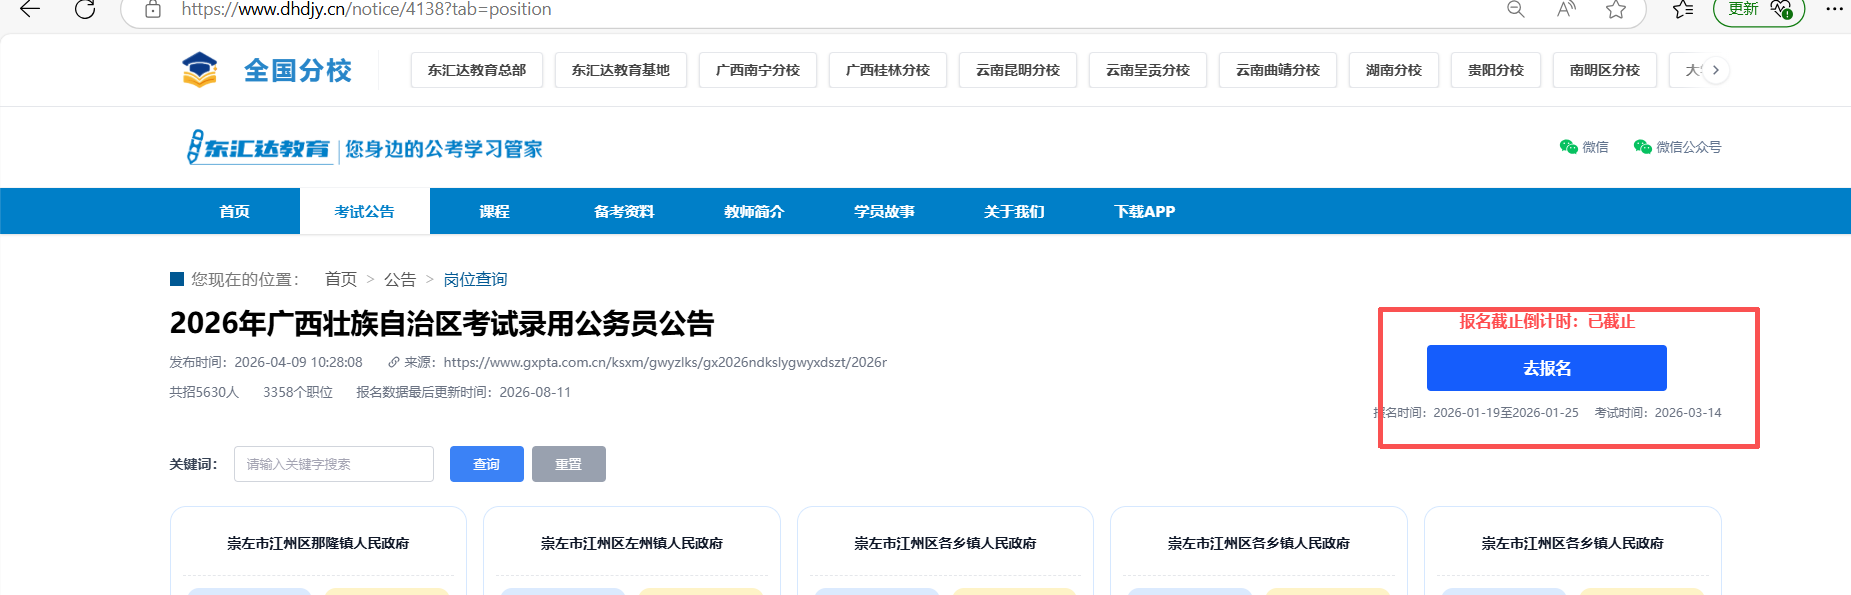Open 下载APP navigation tab
Image resolution: width=1851 pixels, height=595 pixels.
(1145, 211)
